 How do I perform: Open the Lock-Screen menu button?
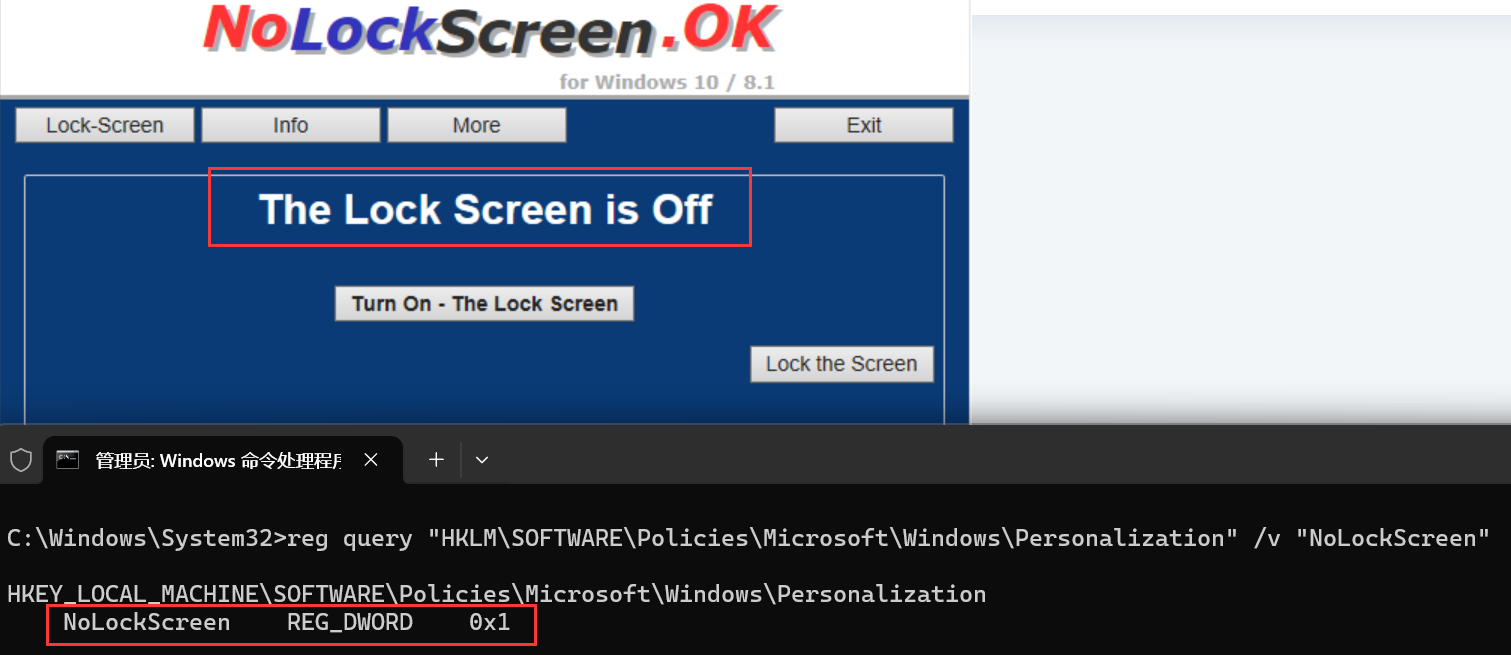point(105,125)
